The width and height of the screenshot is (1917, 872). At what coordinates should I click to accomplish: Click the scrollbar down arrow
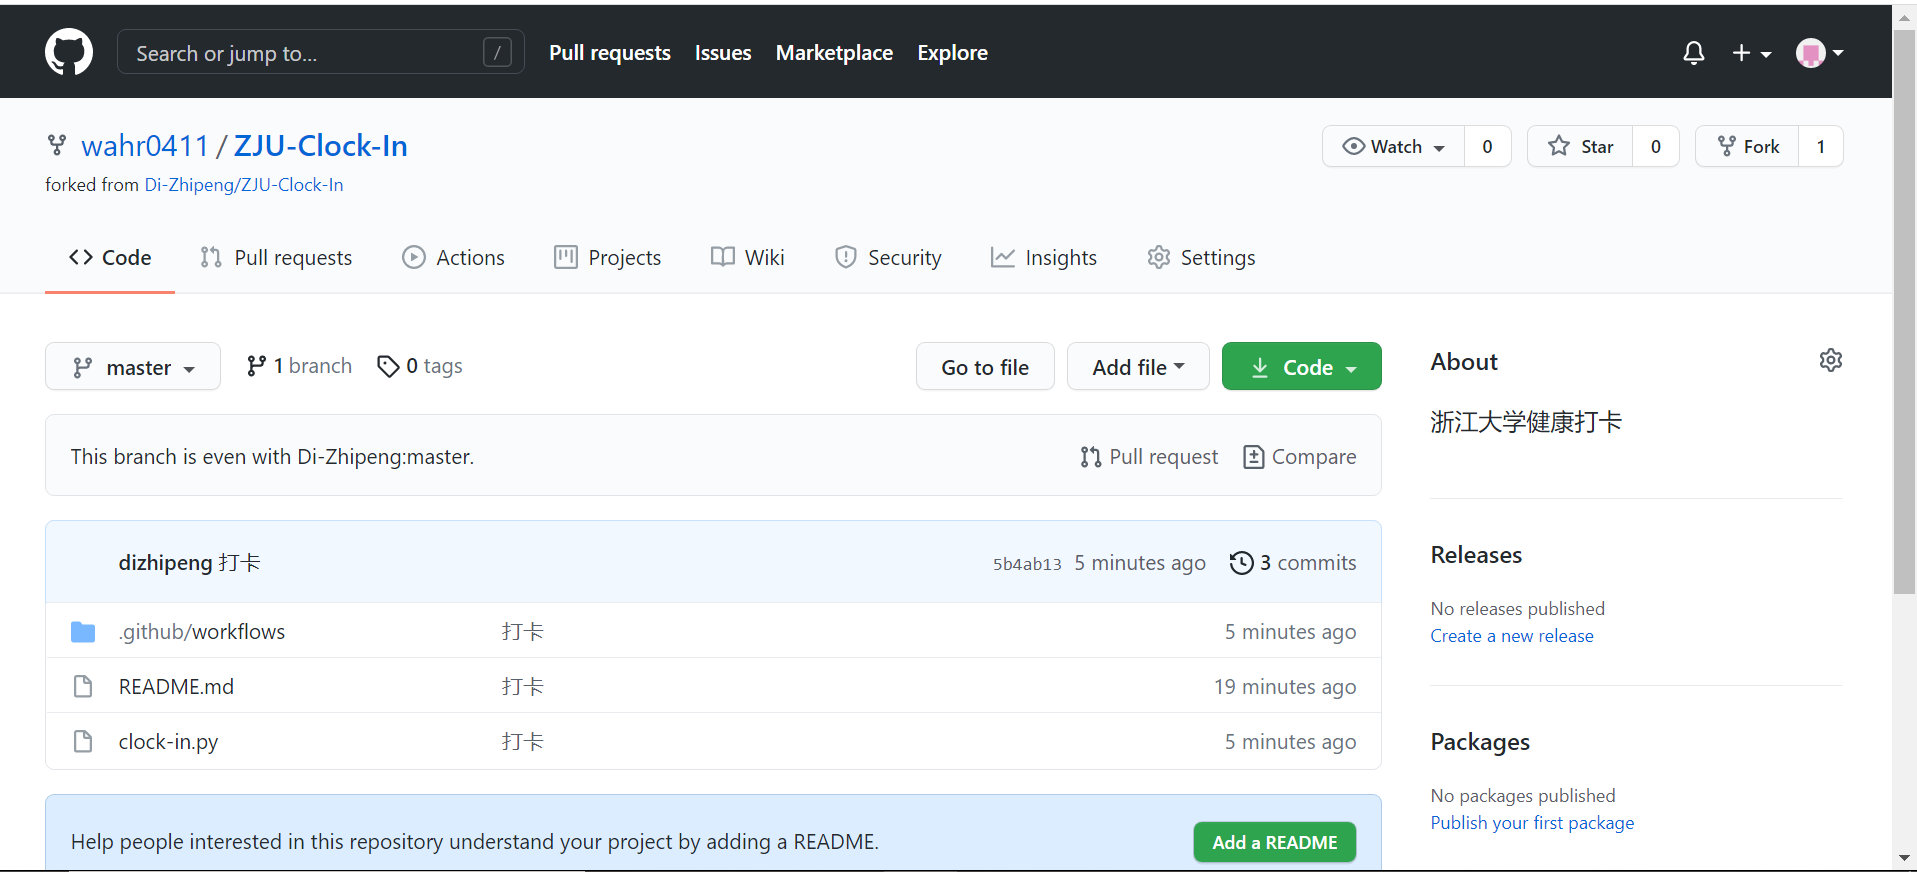pyautogui.click(x=1905, y=858)
